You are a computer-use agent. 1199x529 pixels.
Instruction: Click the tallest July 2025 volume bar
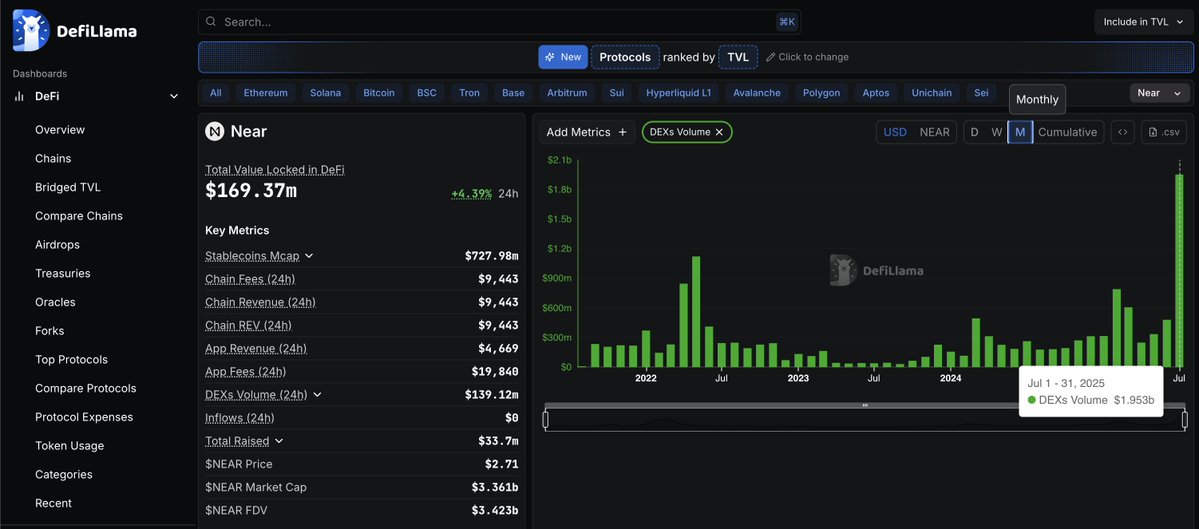pos(1180,271)
